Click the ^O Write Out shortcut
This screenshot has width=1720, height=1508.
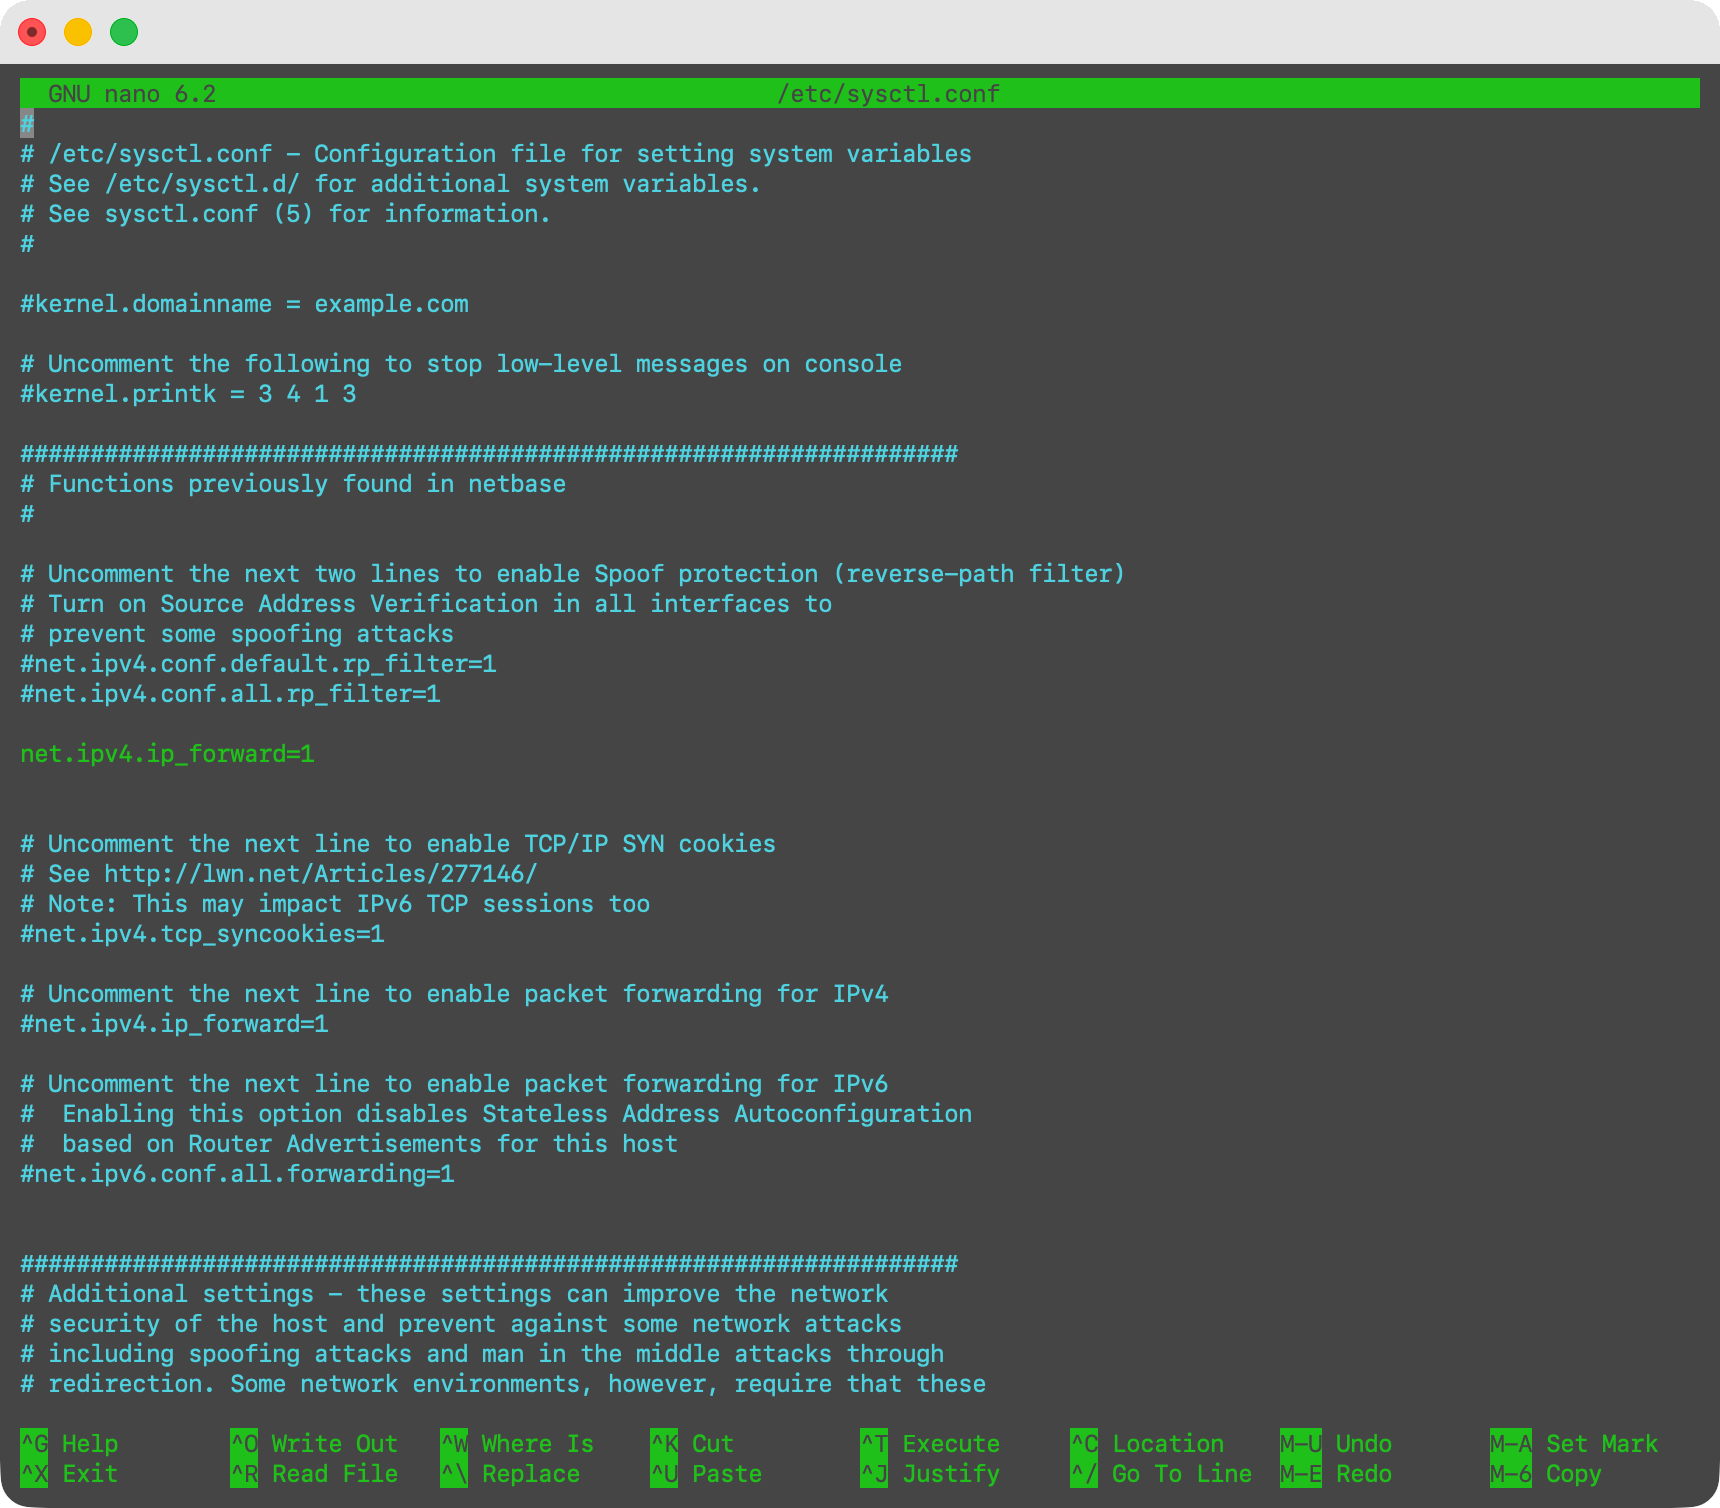tap(314, 1443)
